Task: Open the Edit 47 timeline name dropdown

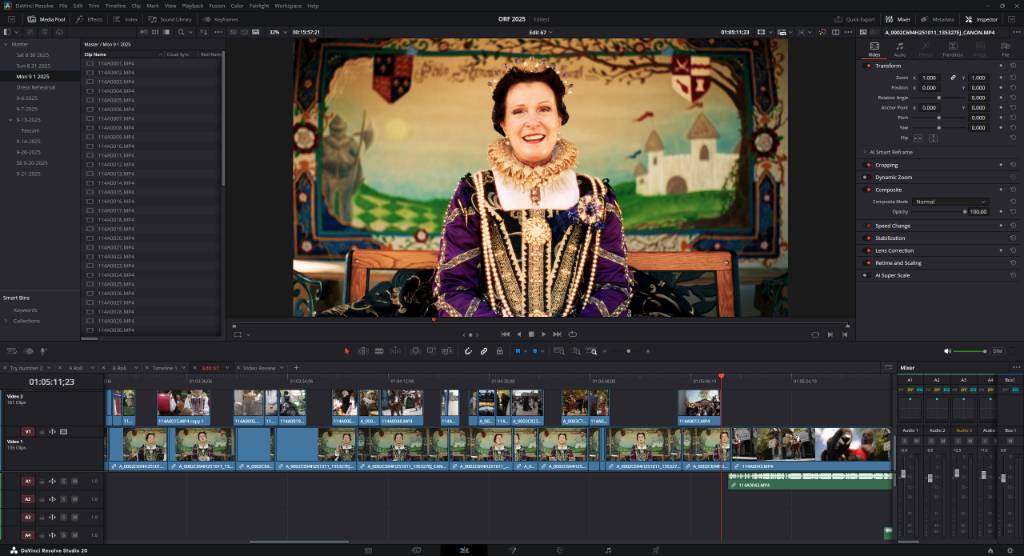Action: coord(541,32)
